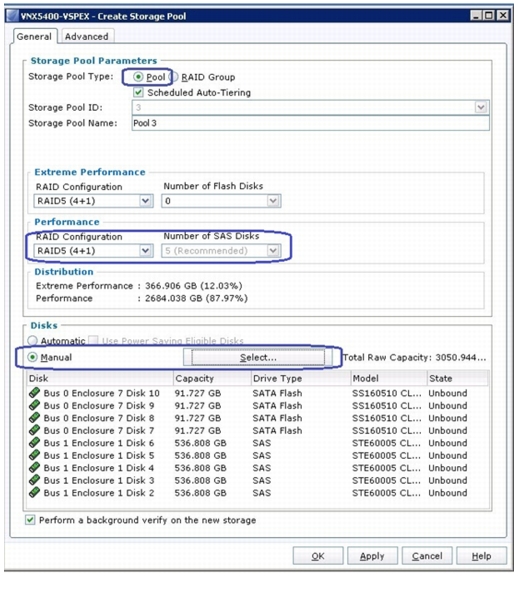Click disk icon for Bus 0 Enclosure 7 Disk 8

click(x=34, y=418)
